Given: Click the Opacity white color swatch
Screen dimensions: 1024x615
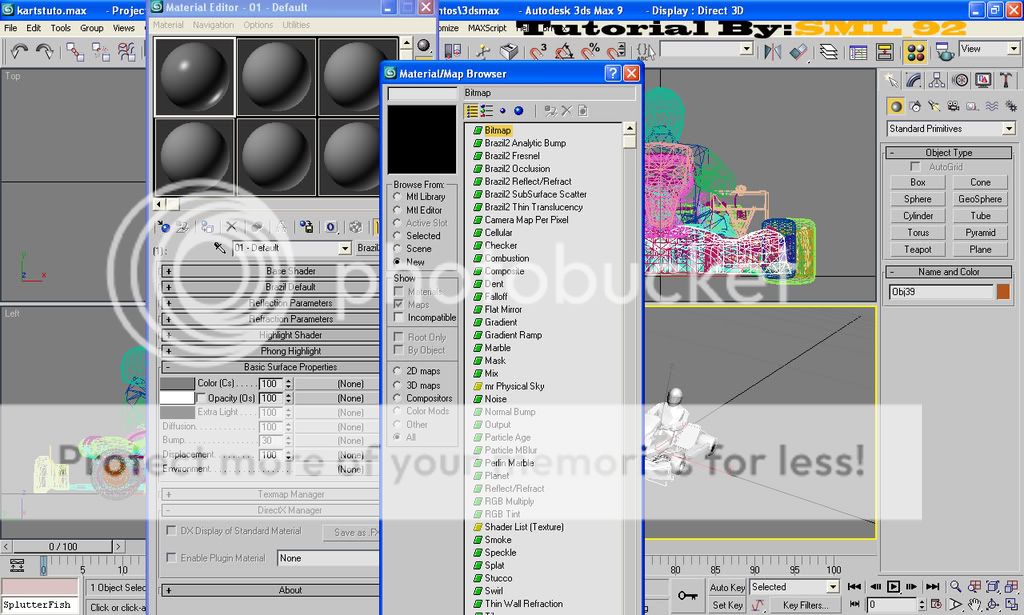Looking at the screenshot, I should pos(178,398).
